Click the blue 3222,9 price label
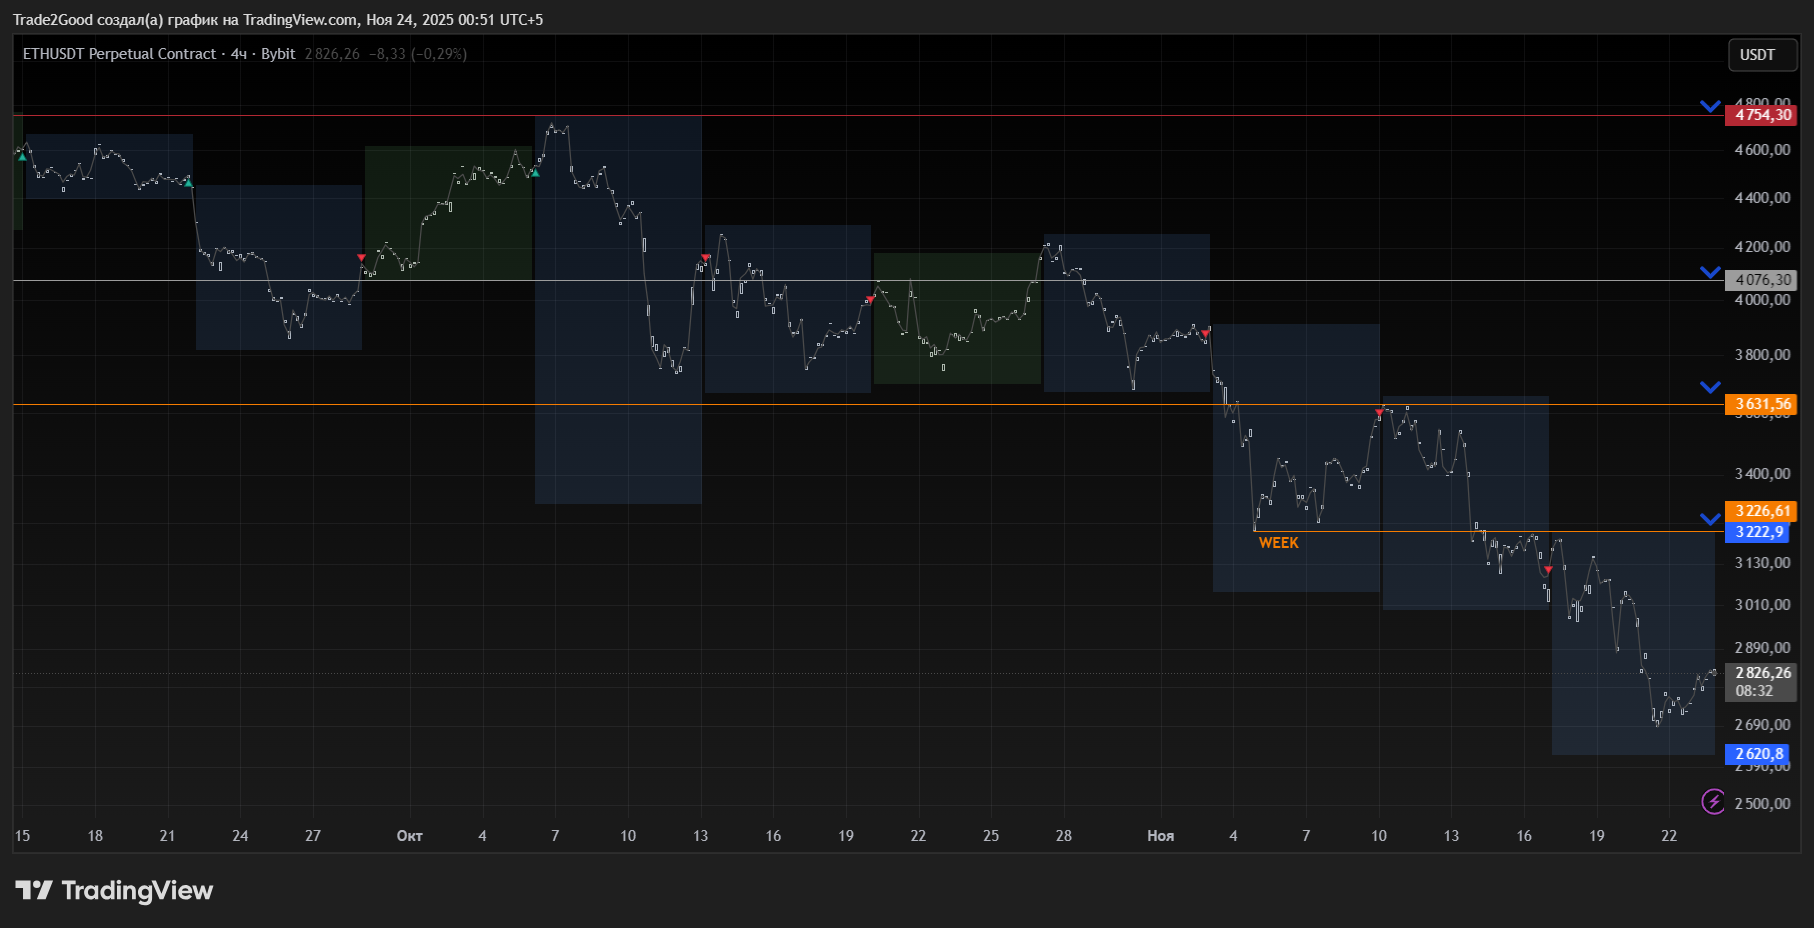Screen dimensions: 1814x928 click(1759, 532)
